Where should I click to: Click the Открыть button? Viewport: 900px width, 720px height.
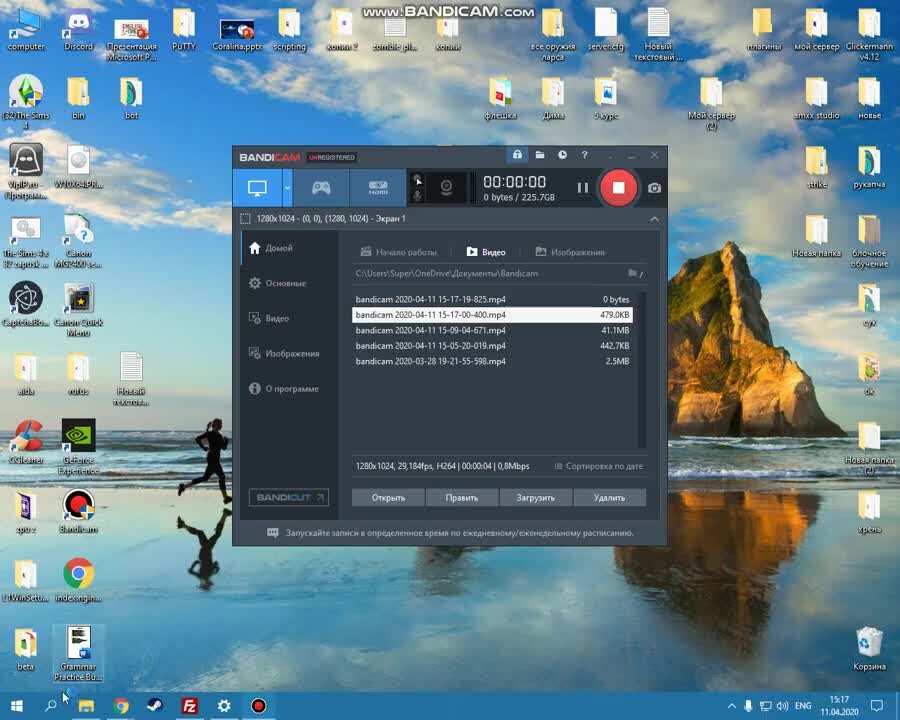tap(389, 498)
